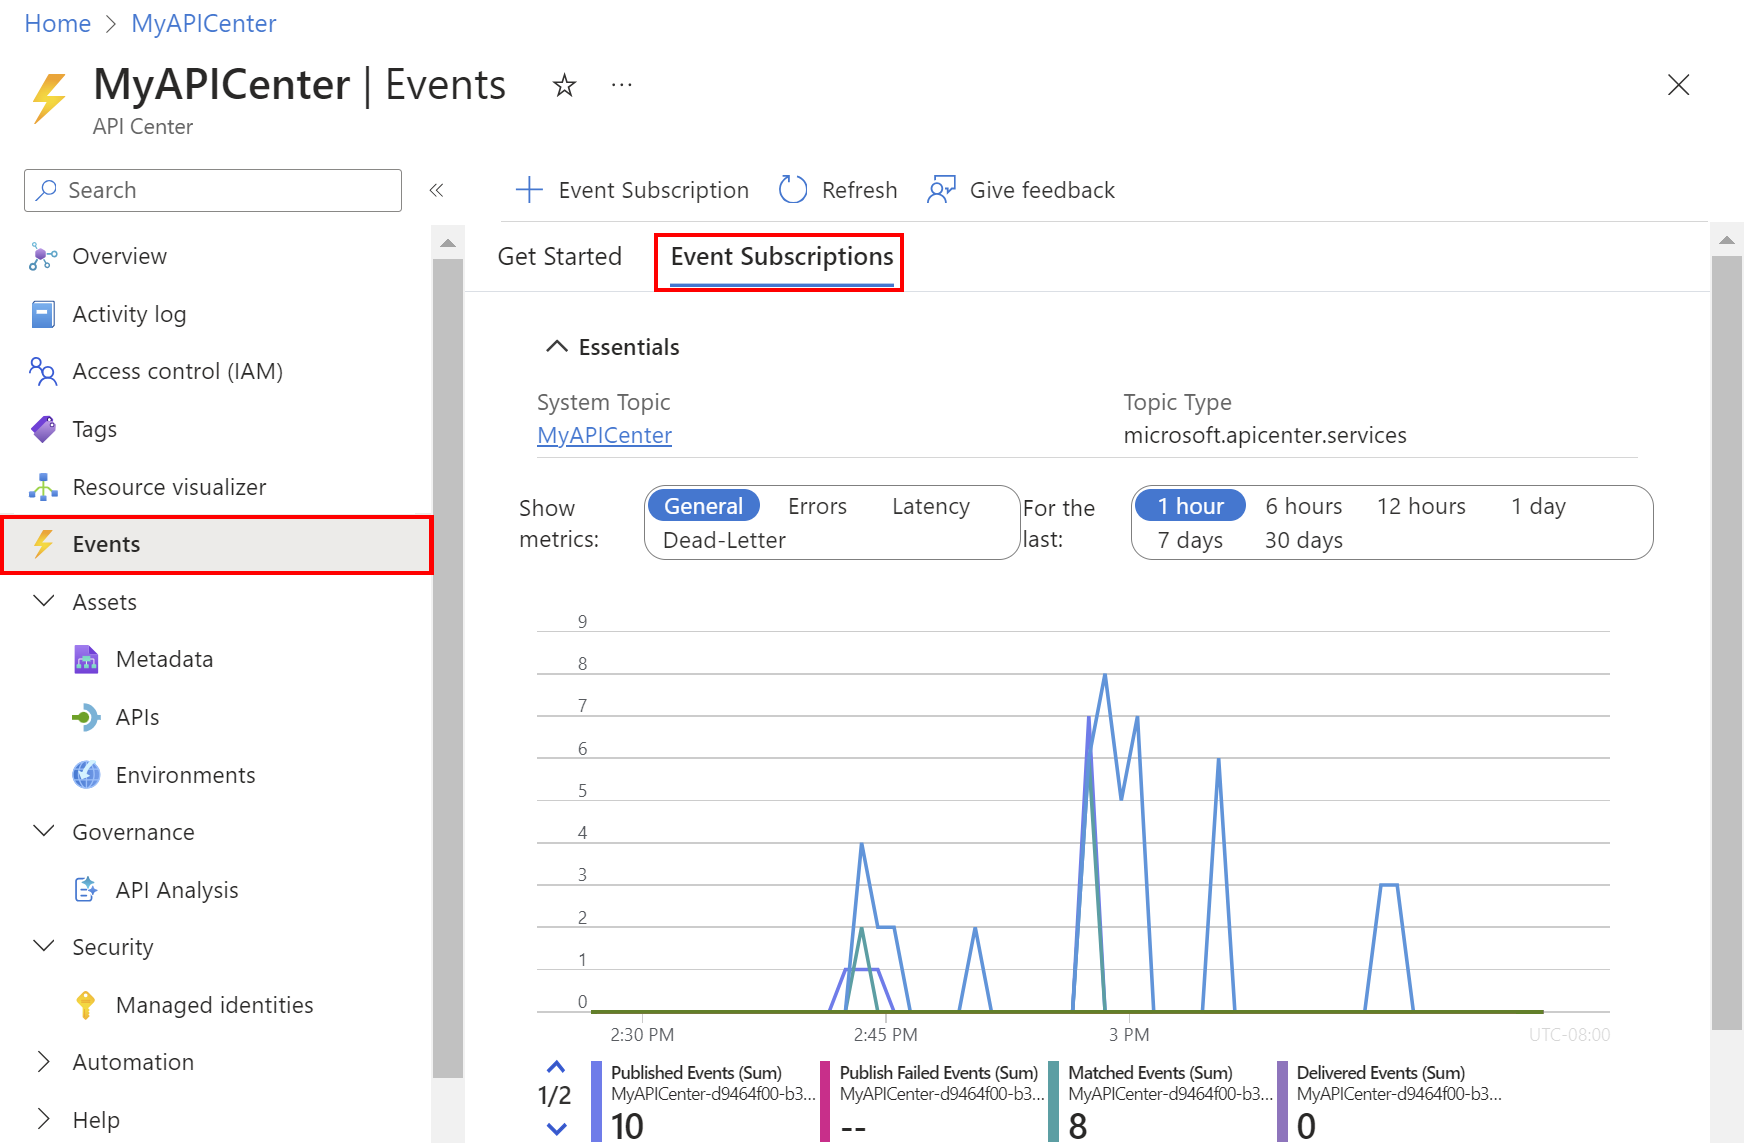The height and width of the screenshot is (1143, 1744).
Task: Open the ellipsis menu next to Events title
Action: (x=621, y=85)
